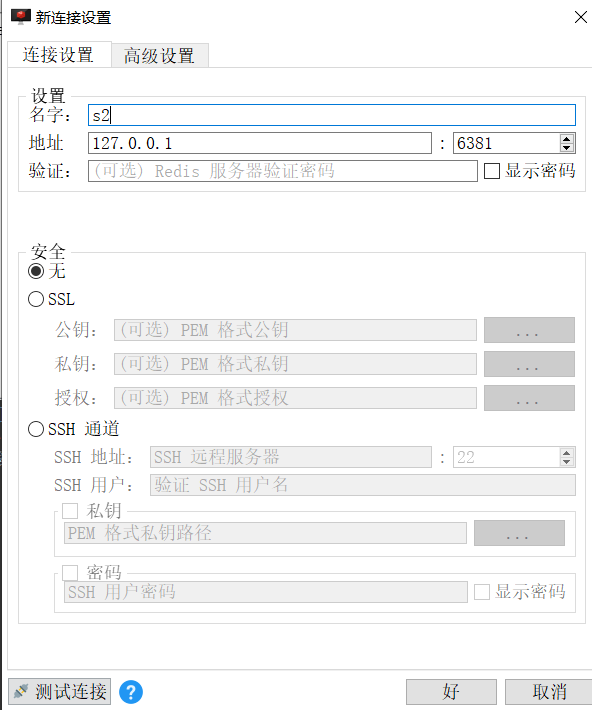
Task: Decrease the SSH port with down arrow
Action: [567, 462]
